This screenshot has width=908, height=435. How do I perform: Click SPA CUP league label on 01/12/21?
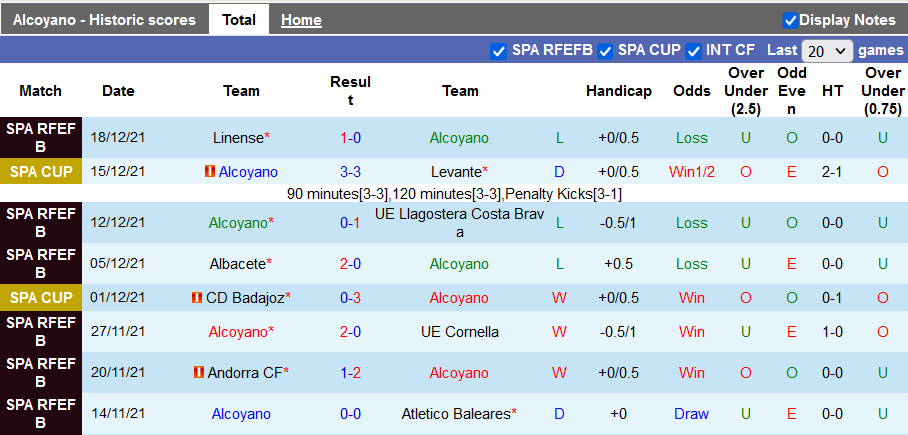(x=41, y=298)
